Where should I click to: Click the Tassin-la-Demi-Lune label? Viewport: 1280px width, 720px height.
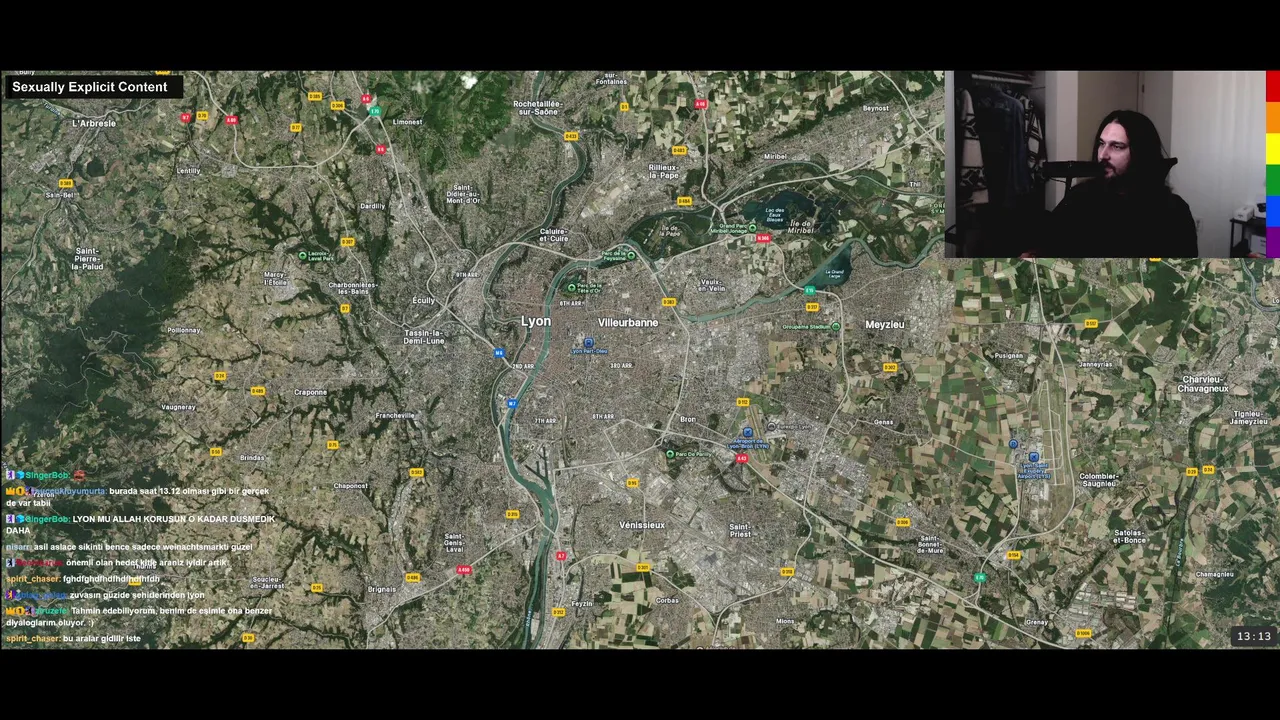click(424, 336)
